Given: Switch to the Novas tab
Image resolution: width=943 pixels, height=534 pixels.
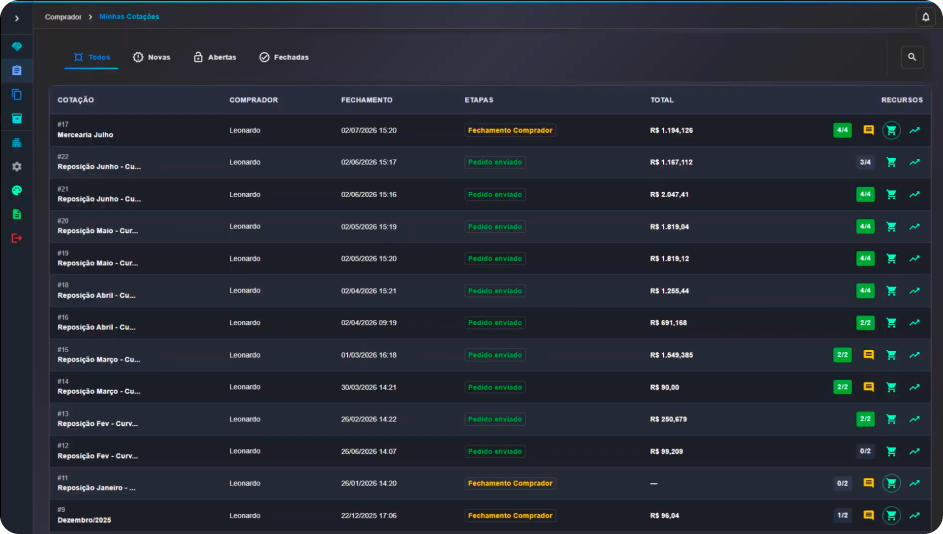Looking at the screenshot, I should [x=152, y=57].
